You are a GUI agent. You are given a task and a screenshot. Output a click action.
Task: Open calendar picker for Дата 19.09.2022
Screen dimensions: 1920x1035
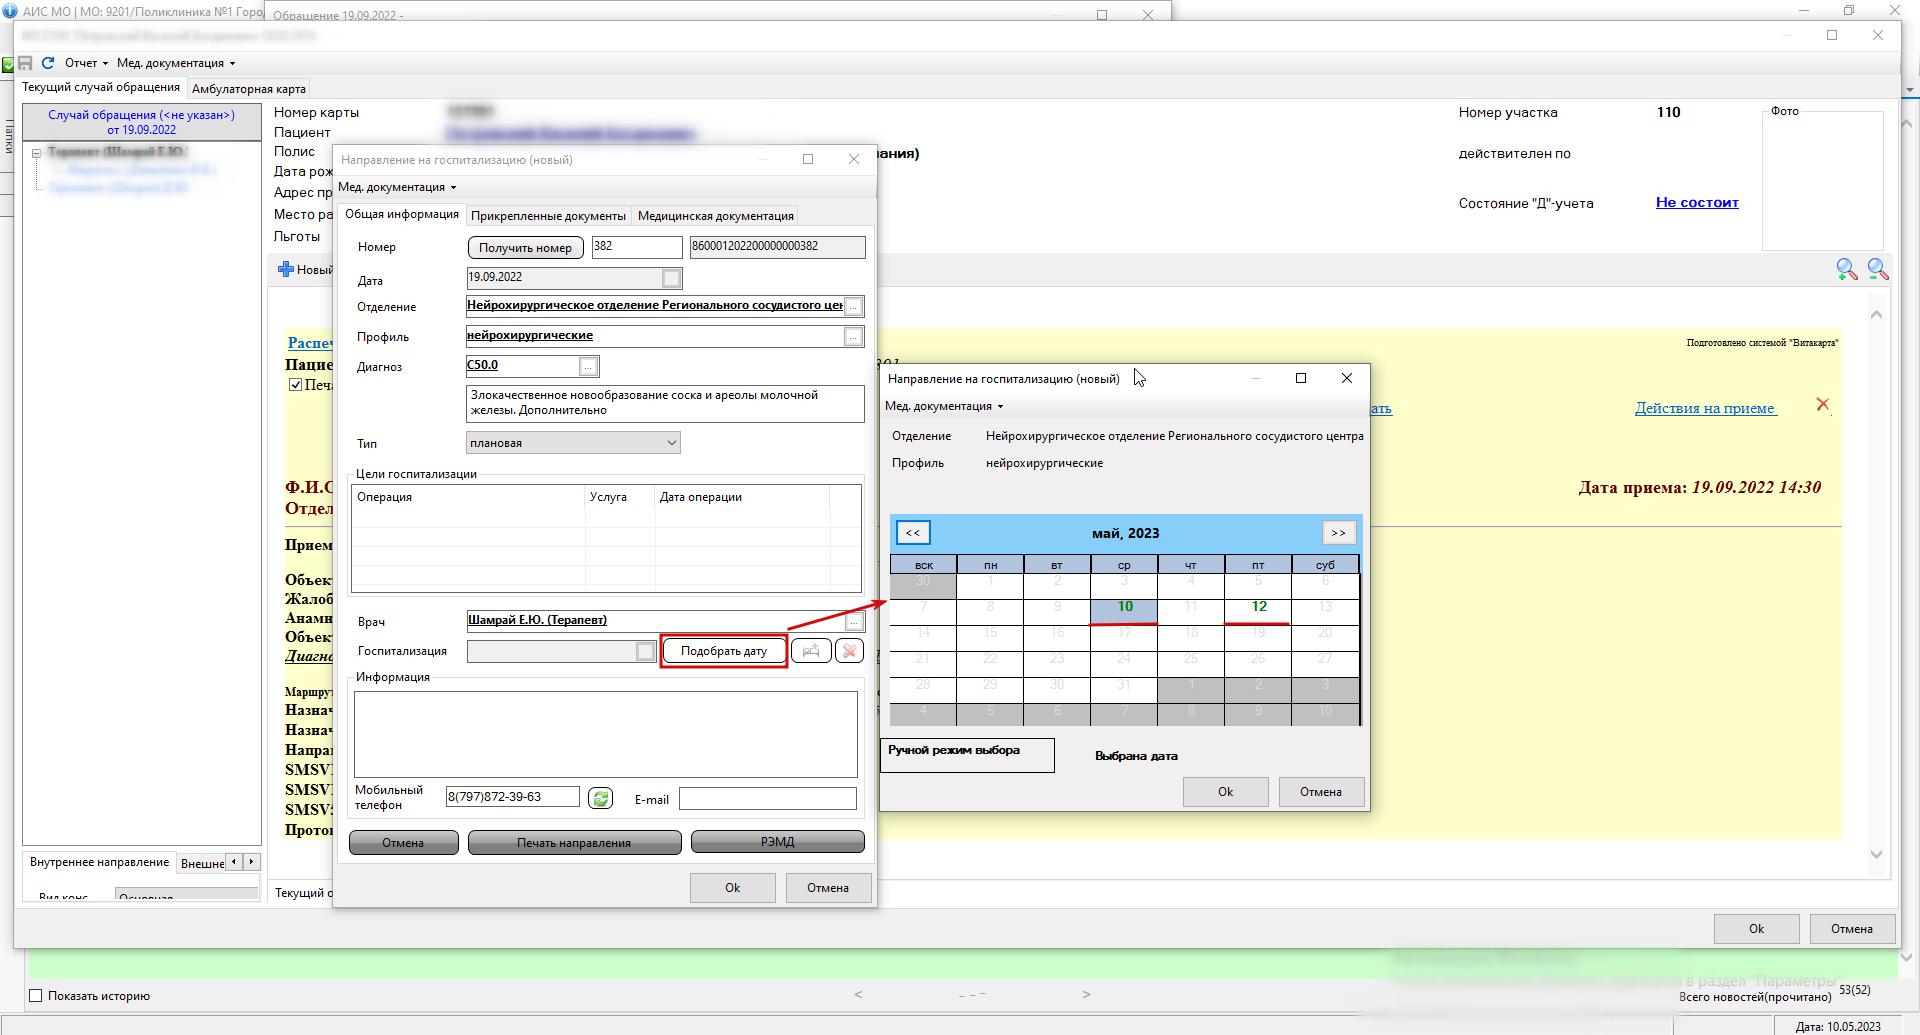click(x=672, y=279)
